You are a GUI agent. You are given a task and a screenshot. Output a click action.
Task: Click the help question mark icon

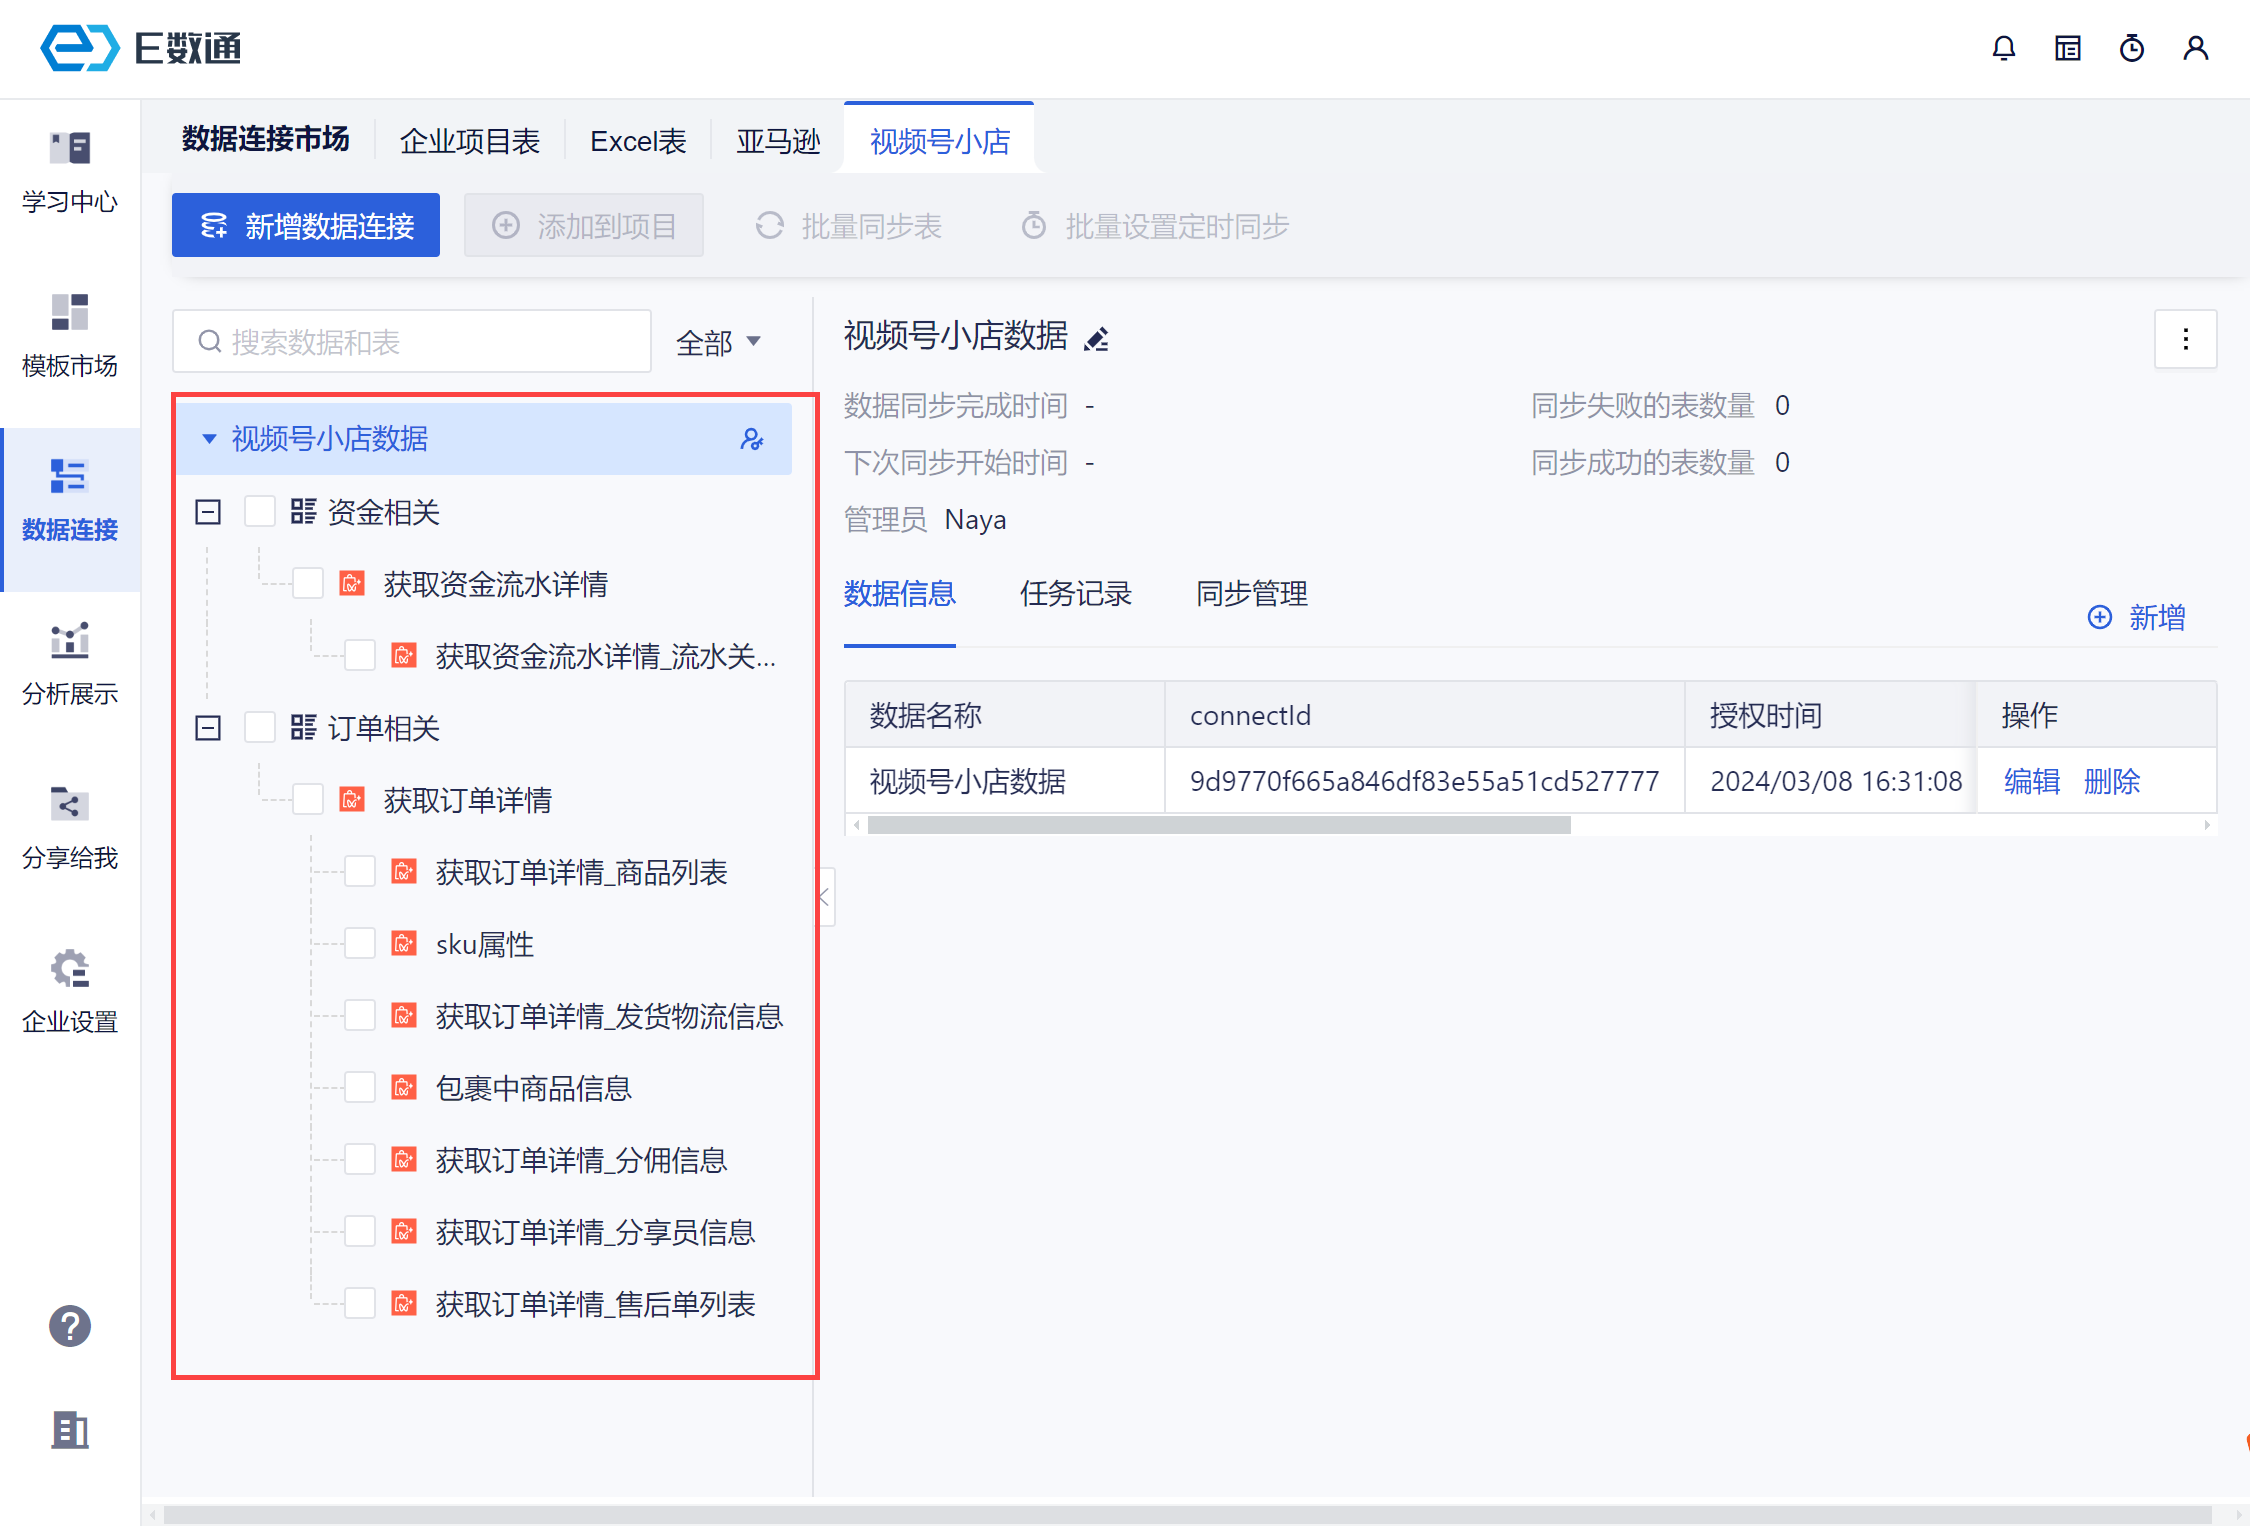click(70, 1326)
